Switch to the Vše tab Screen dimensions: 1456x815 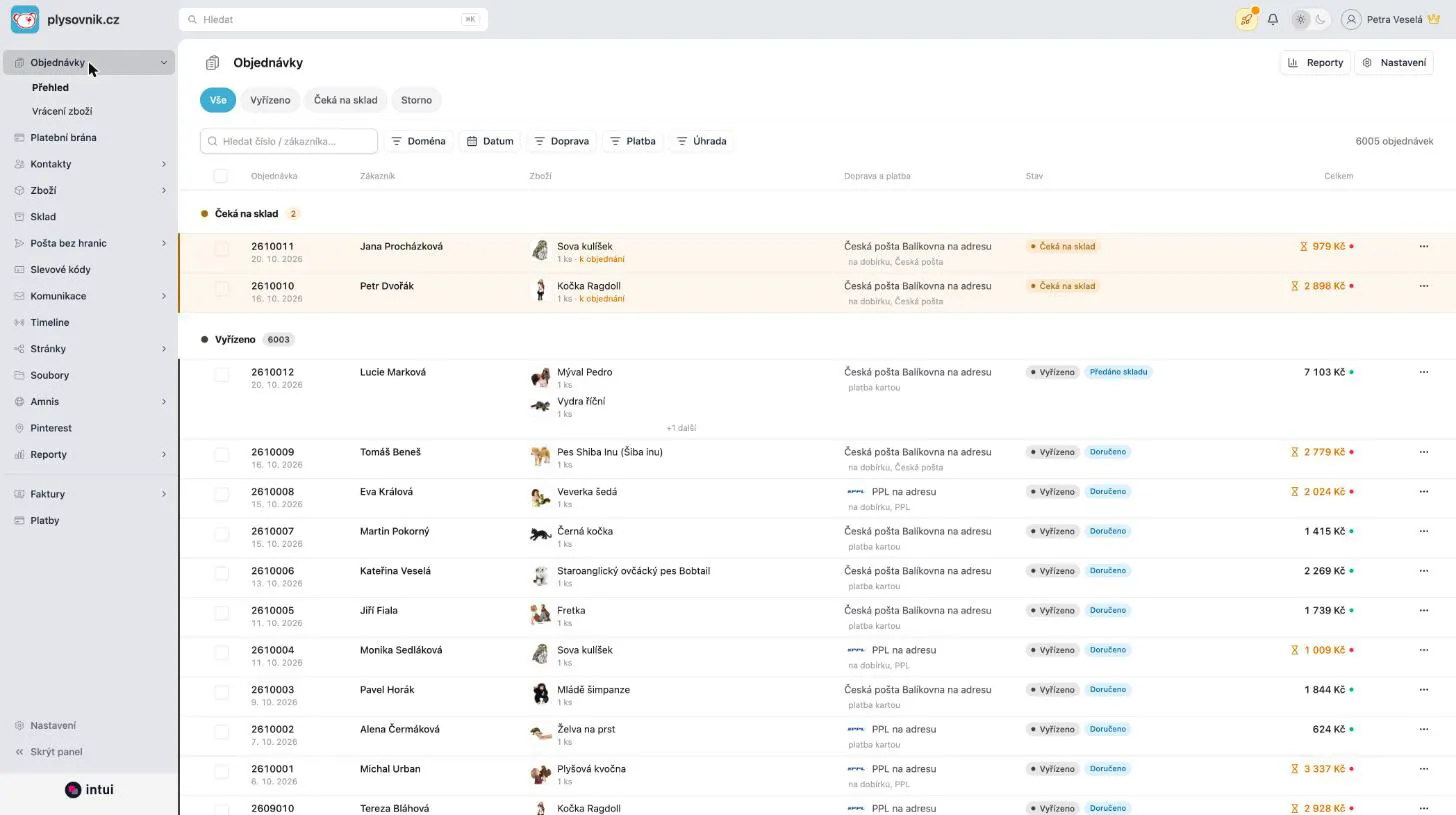[x=218, y=100]
